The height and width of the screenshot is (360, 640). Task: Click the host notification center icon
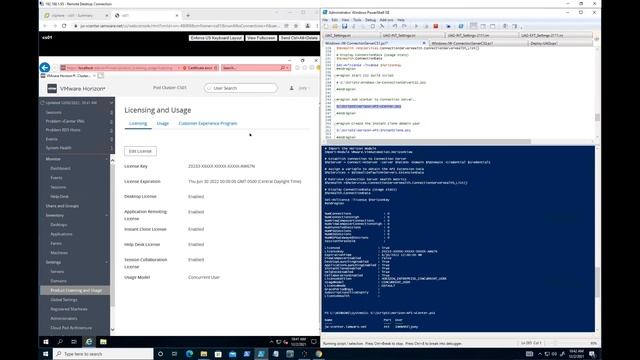(592, 354)
